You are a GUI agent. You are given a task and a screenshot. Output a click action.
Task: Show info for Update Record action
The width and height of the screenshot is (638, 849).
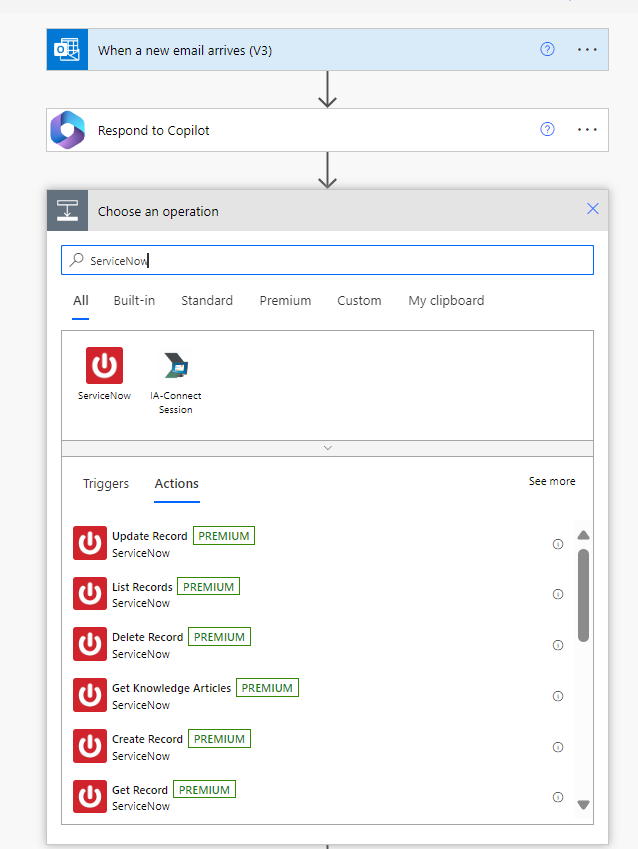point(558,544)
